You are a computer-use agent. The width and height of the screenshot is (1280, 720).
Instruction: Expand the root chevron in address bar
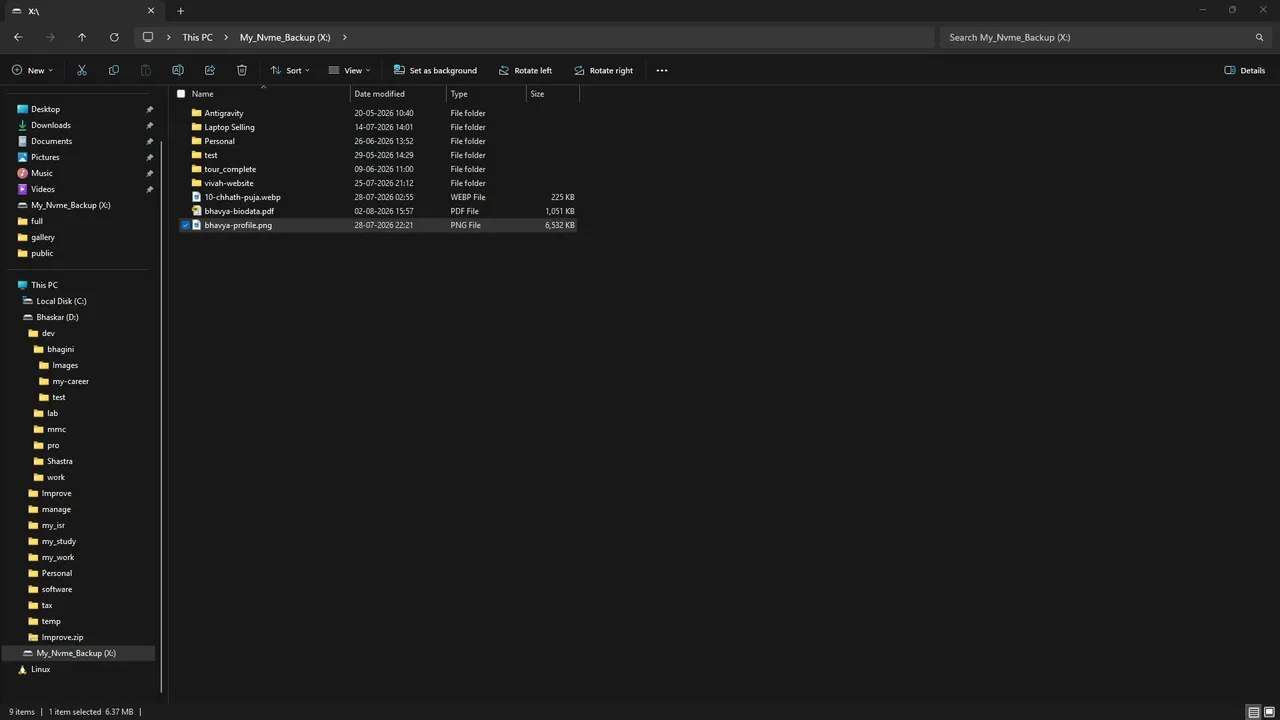(x=169, y=37)
